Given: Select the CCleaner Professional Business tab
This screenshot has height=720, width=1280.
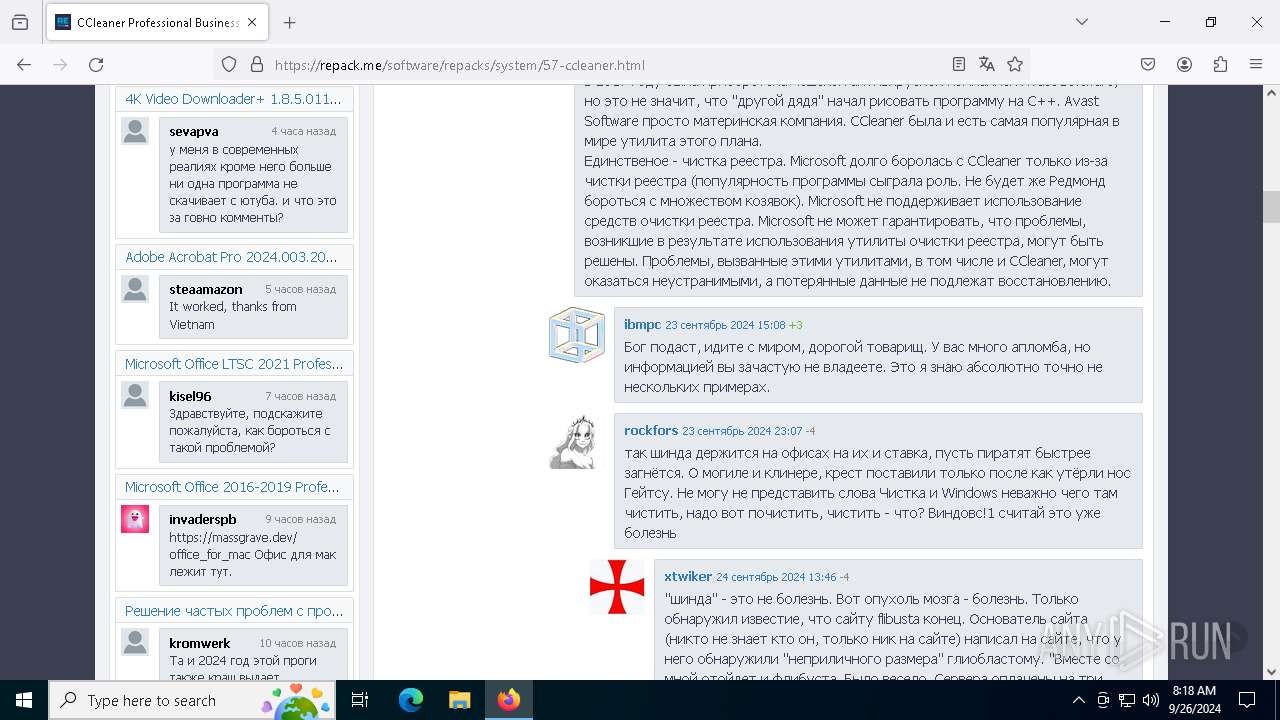Looking at the screenshot, I should point(157,22).
